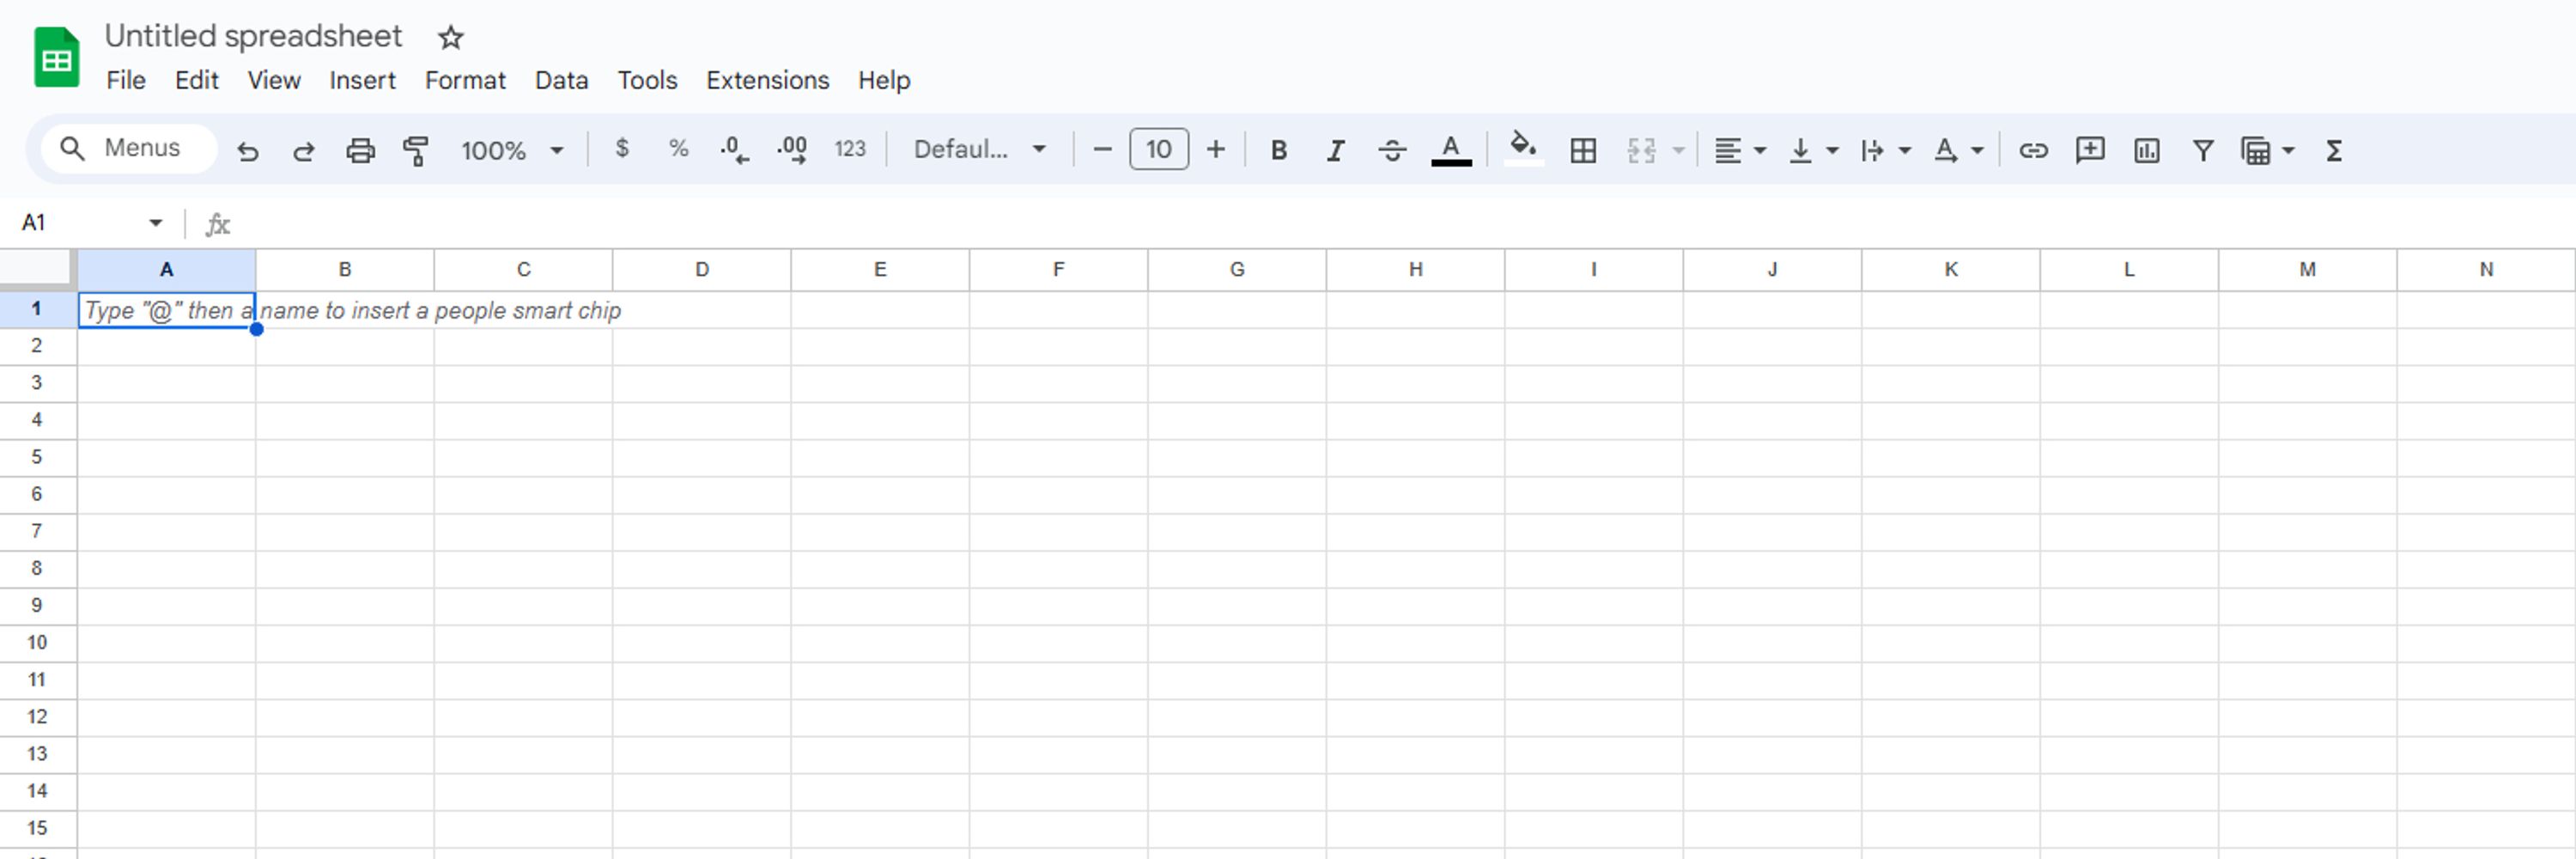This screenshot has height=859, width=2576.
Task: Toggle strikethrough formatting
Action: tap(1392, 150)
